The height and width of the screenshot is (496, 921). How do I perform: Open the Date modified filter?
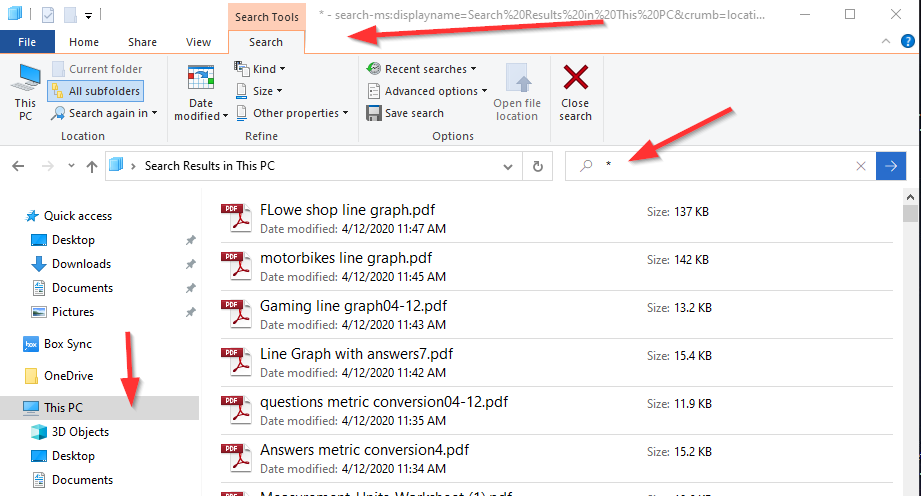pos(200,92)
